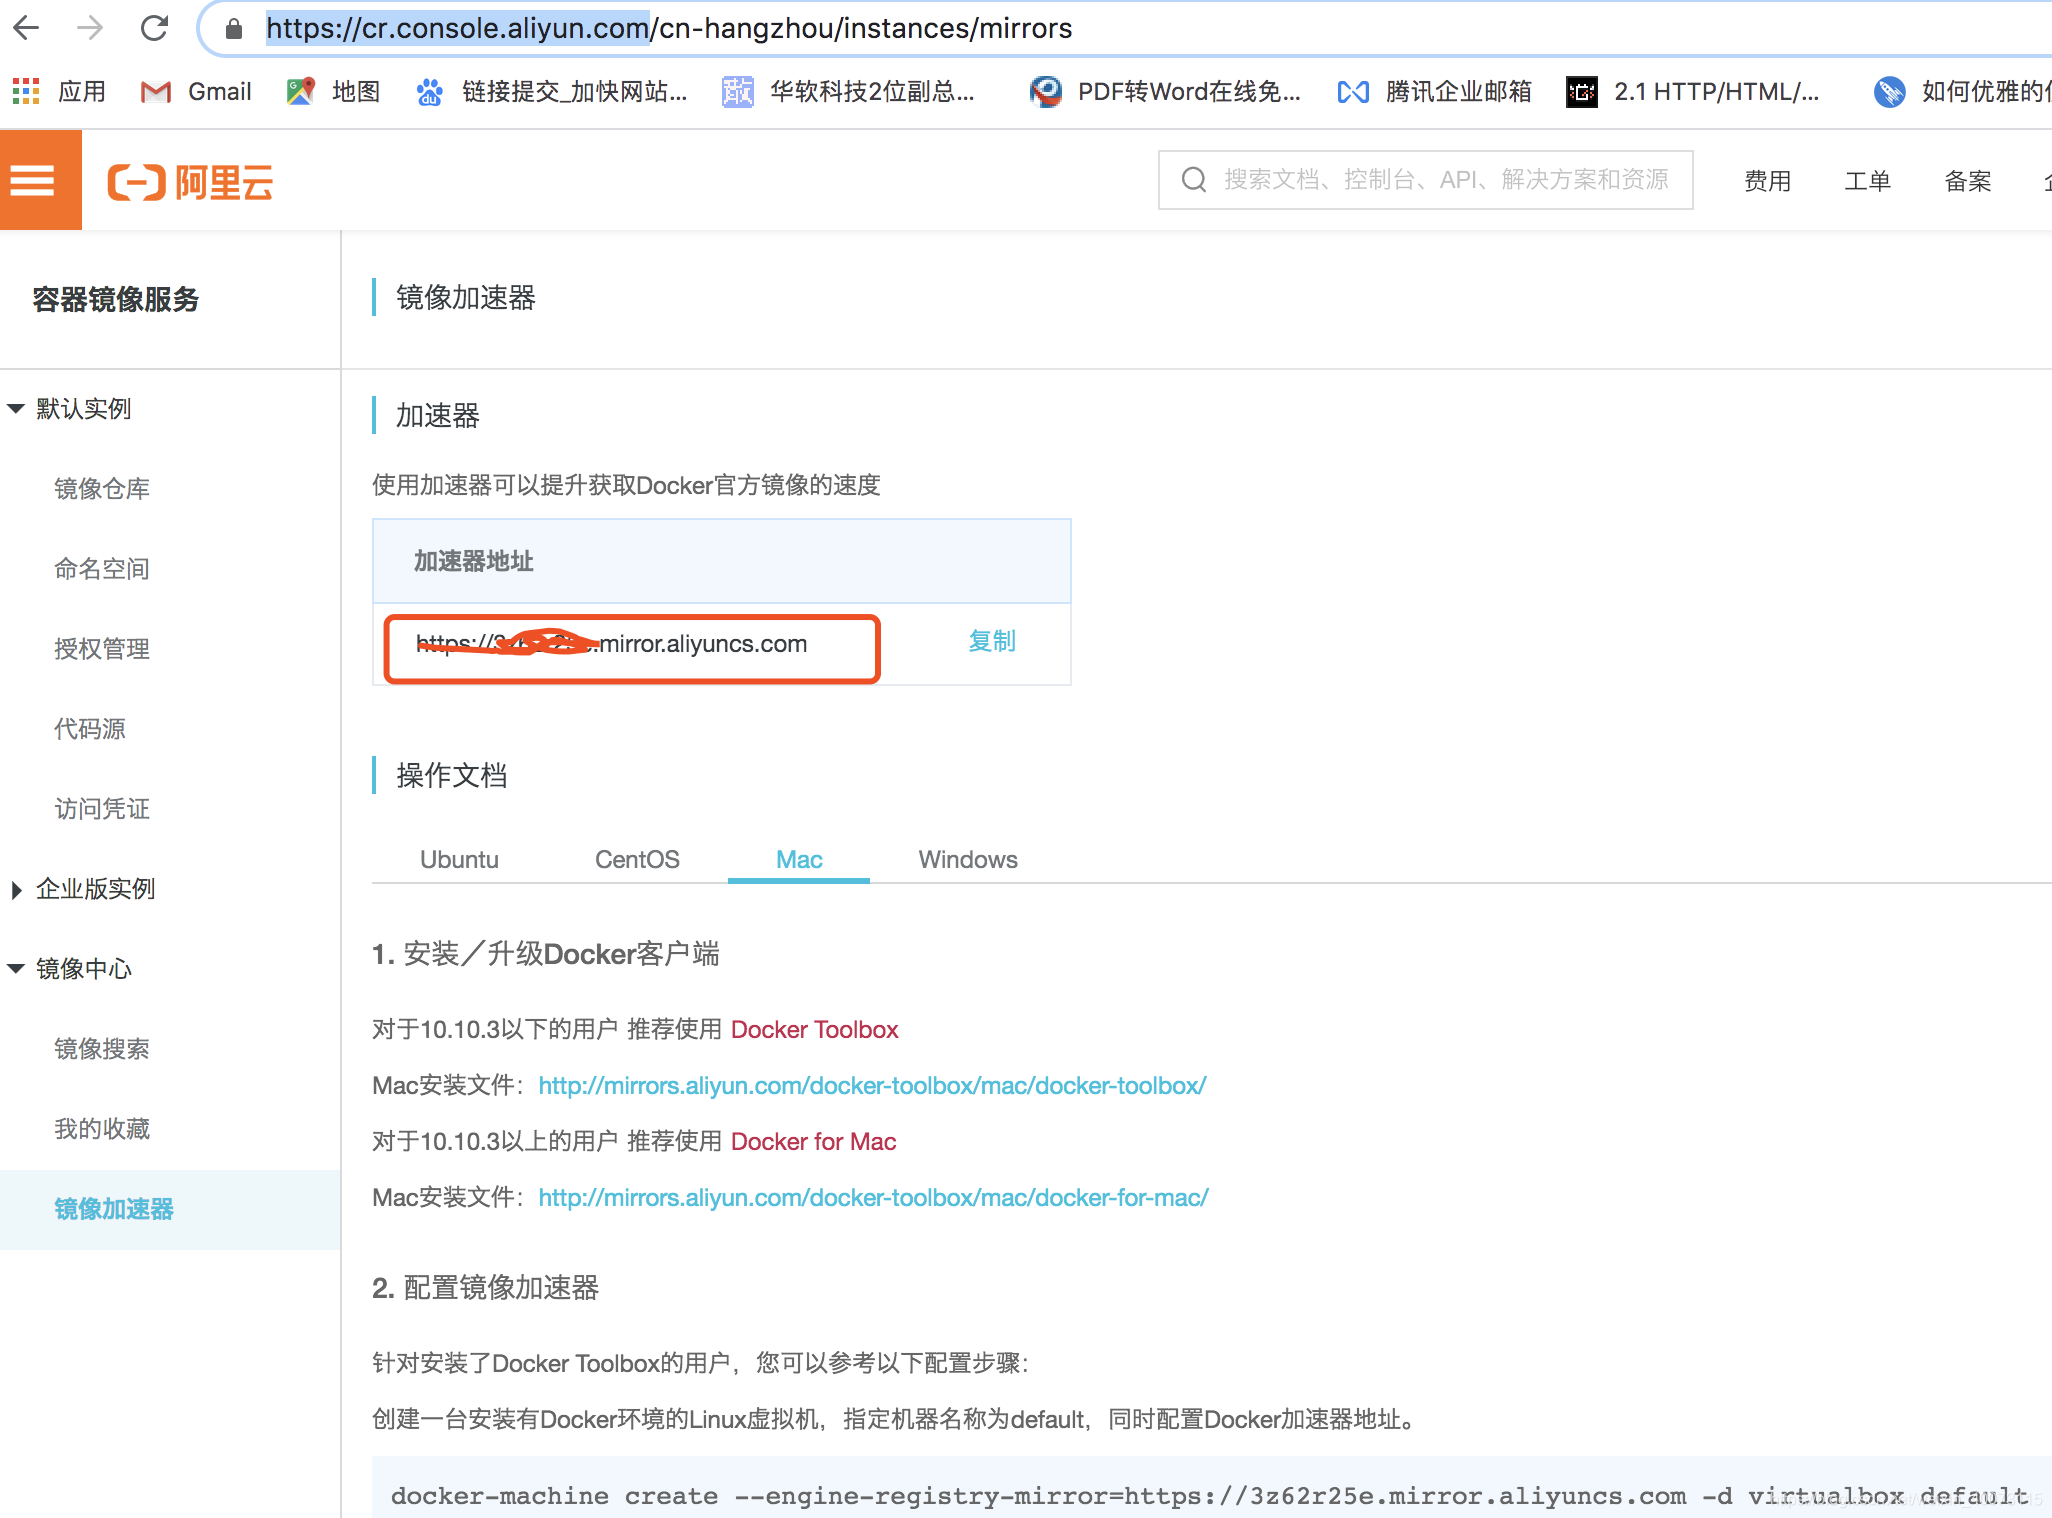The width and height of the screenshot is (2052, 1518).
Task: Open the docker-for-mac/ download link
Action: tap(873, 1198)
